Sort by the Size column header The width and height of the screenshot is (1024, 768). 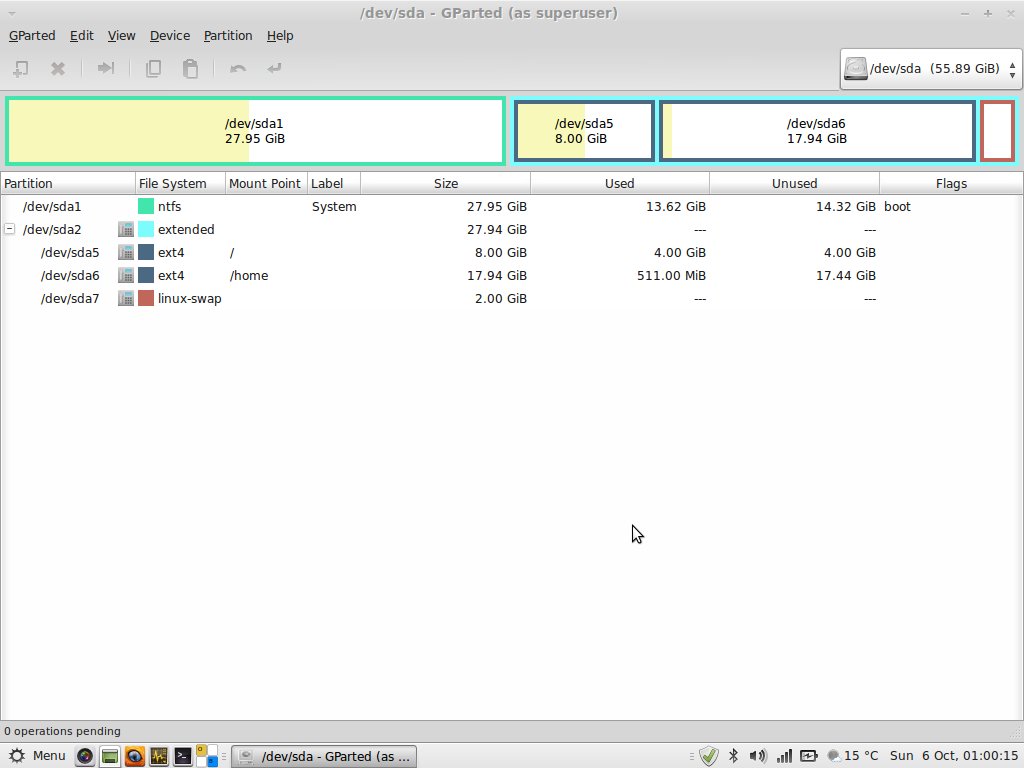click(445, 184)
